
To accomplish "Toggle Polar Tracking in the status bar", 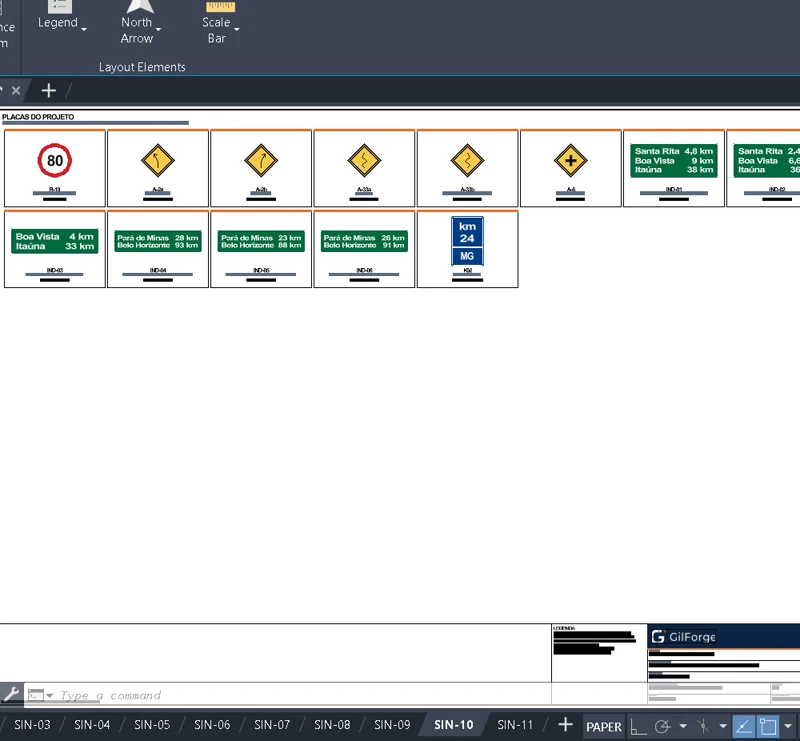I will pyautogui.click(x=663, y=726).
